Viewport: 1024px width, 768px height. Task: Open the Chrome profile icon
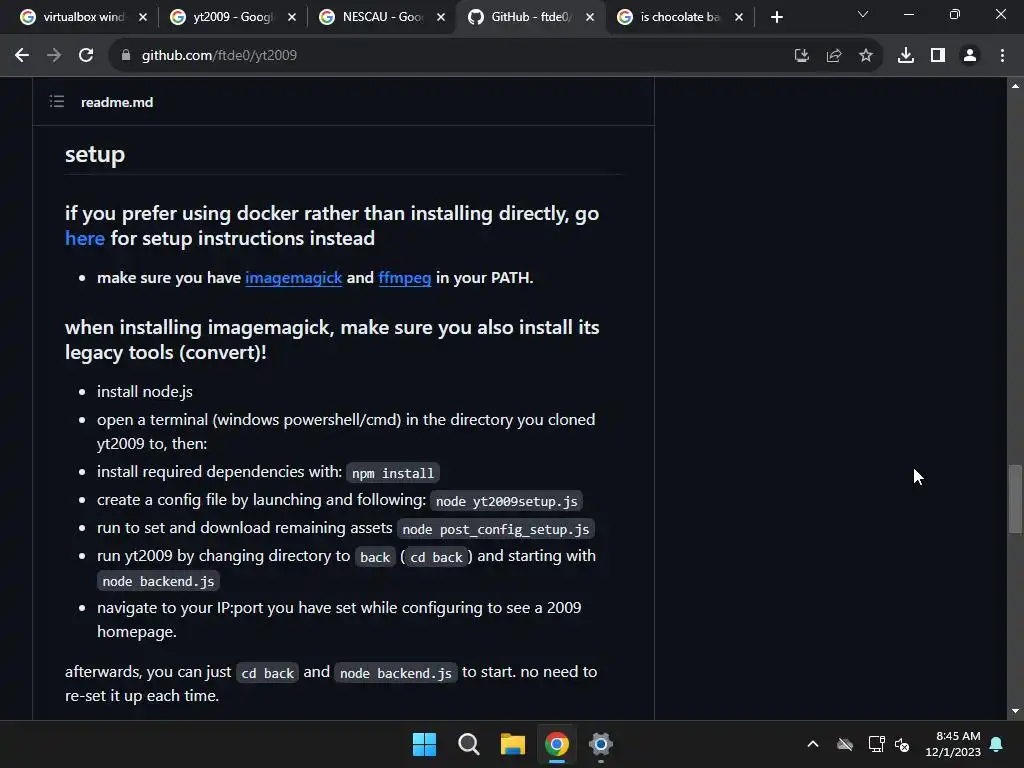click(x=970, y=56)
